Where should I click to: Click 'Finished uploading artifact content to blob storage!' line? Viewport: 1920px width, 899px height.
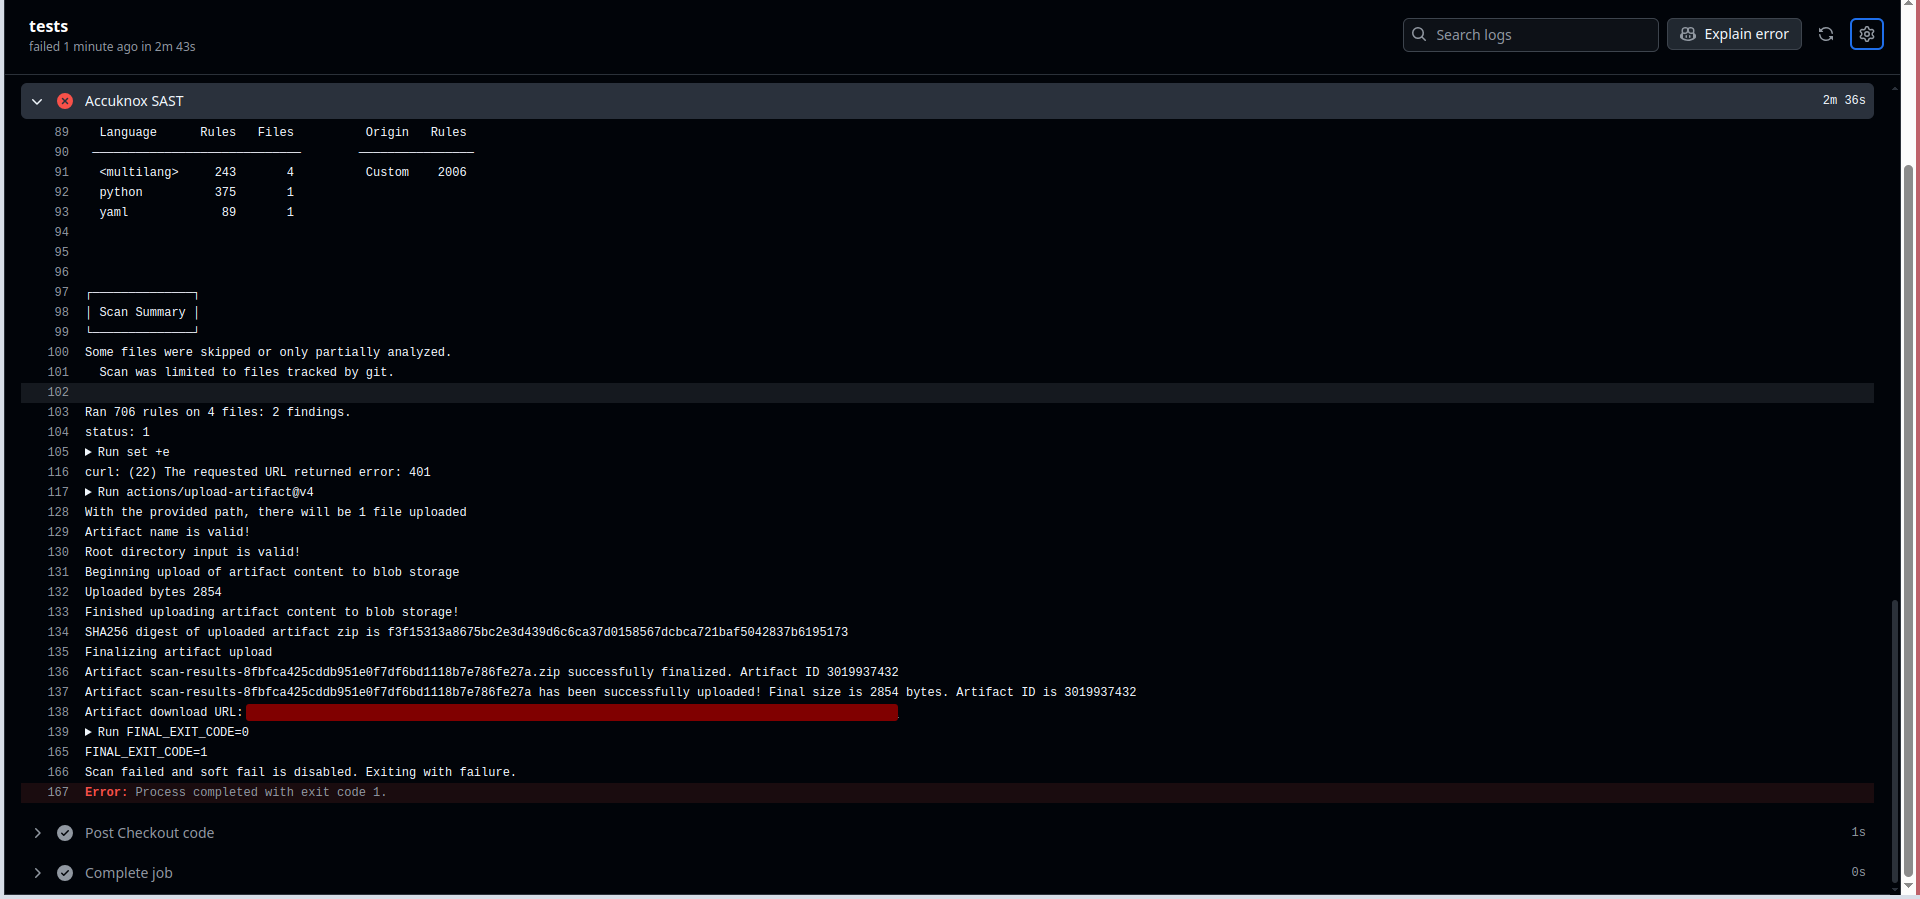point(272,612)
